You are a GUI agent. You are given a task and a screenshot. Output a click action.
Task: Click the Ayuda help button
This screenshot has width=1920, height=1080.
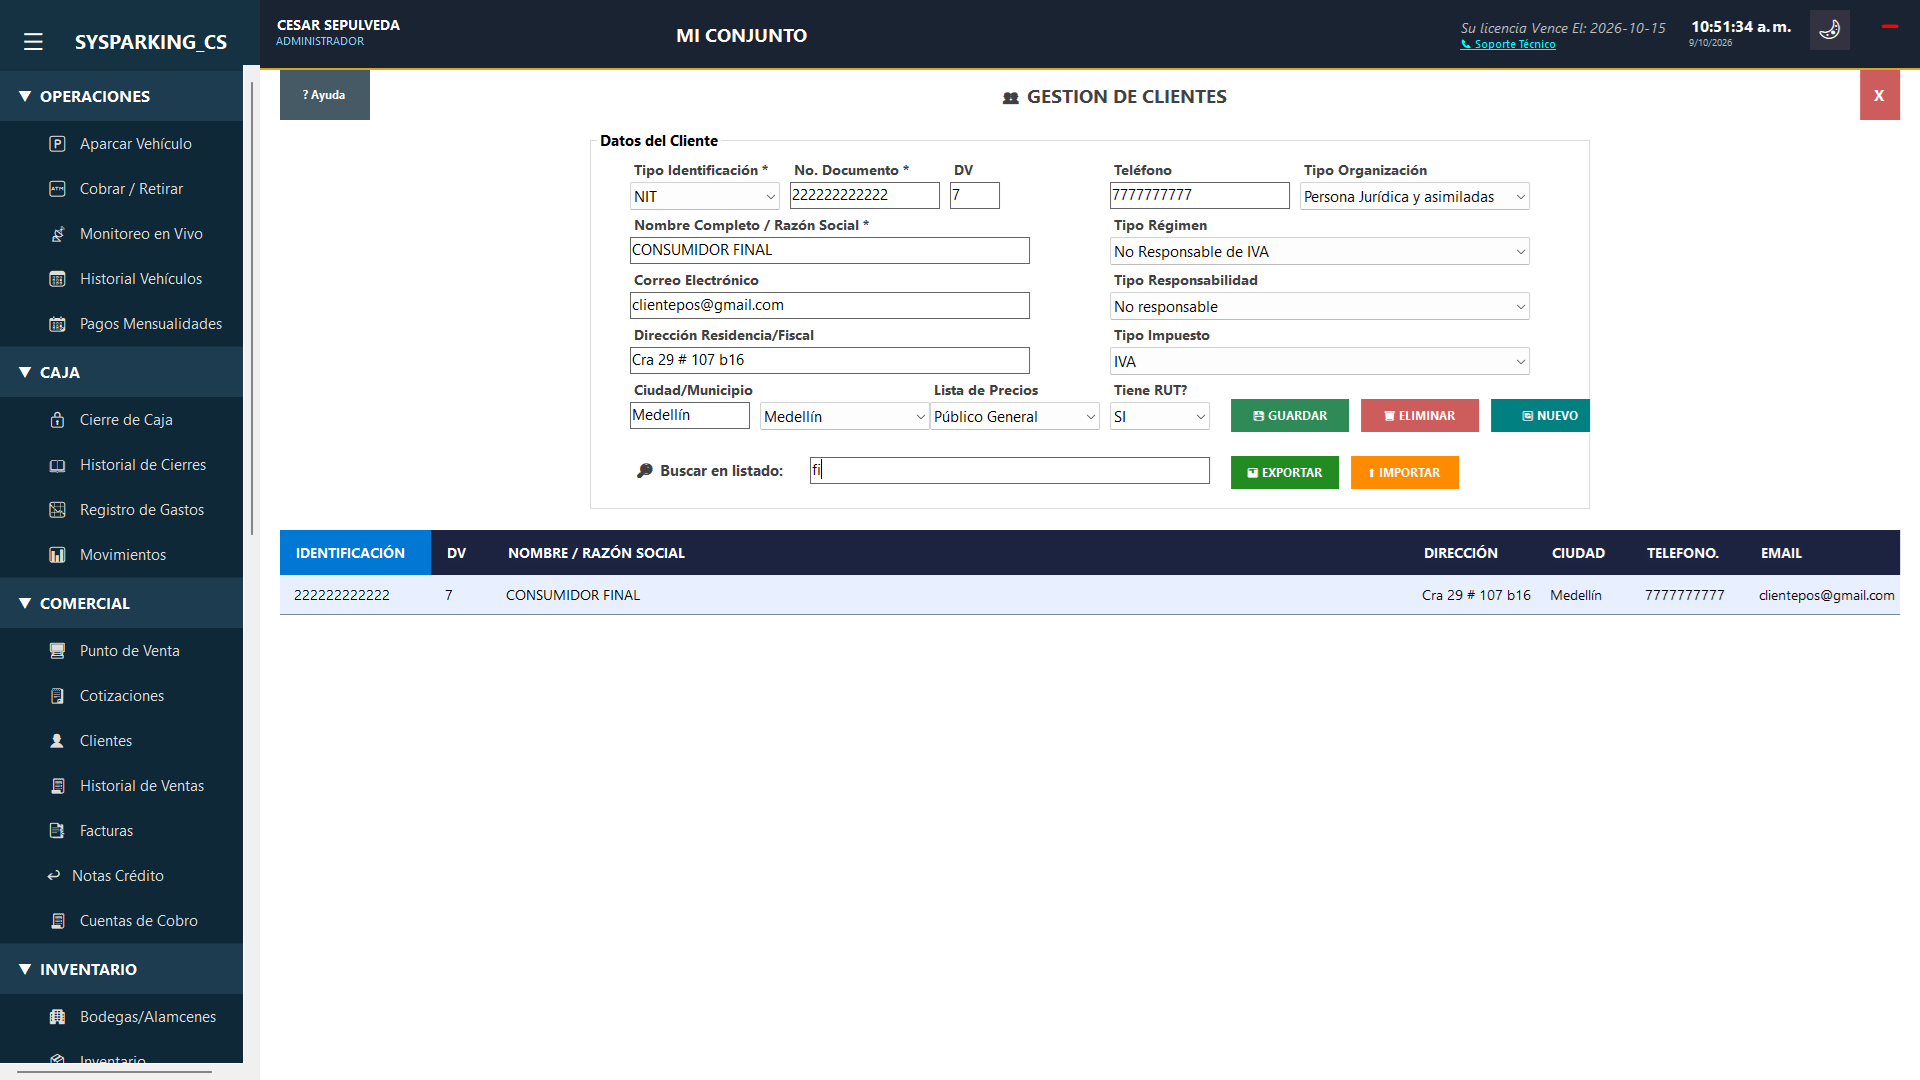click(324, 95)
